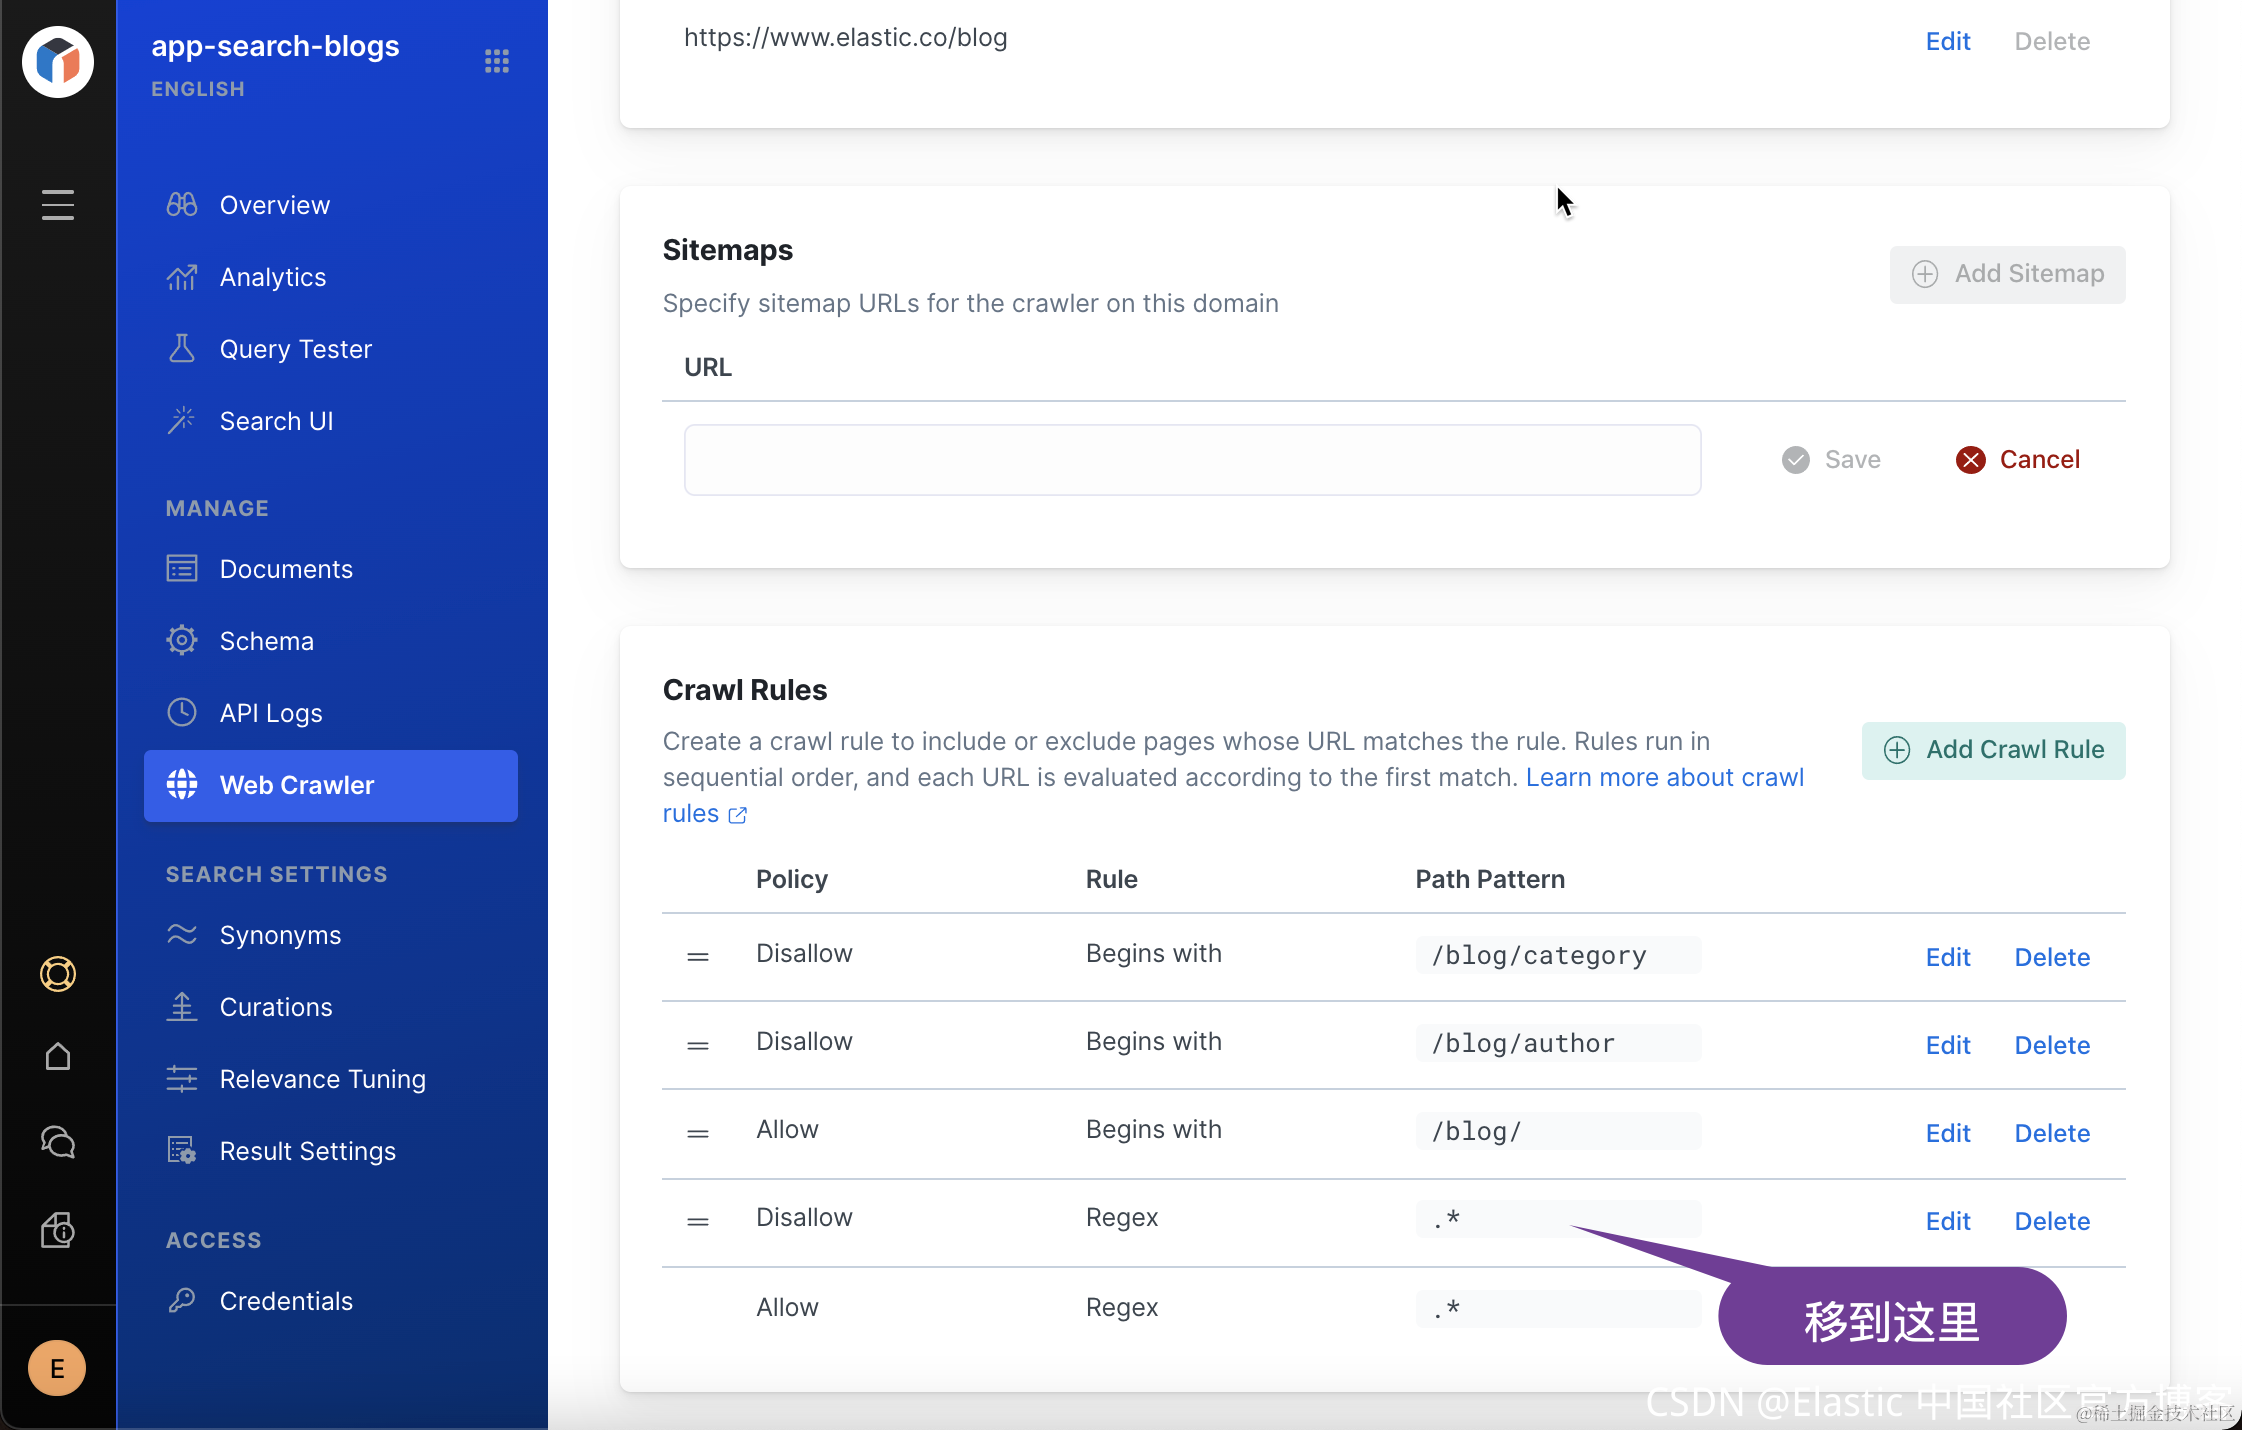This screenshot has height=1430, width=2242.
Task: Open the feedback chat bubbles icon
Action: tap(58, 1142)
